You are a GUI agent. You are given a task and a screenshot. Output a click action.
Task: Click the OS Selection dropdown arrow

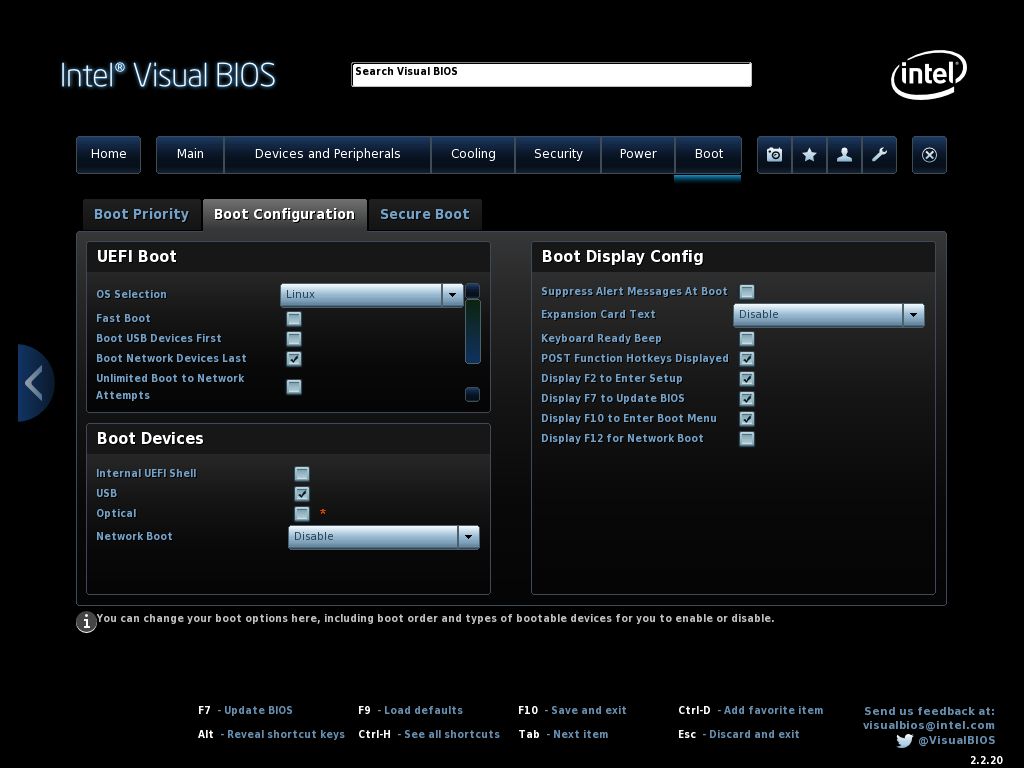[x=453, y=295]
